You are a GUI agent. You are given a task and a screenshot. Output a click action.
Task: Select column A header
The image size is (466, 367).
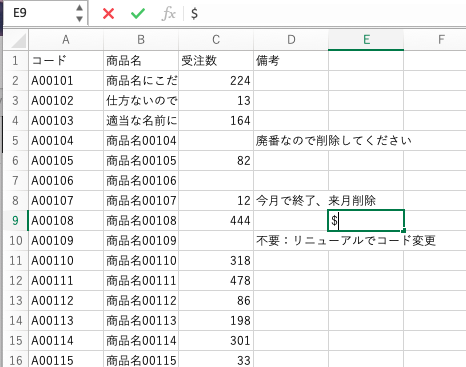tap(66, 40)
